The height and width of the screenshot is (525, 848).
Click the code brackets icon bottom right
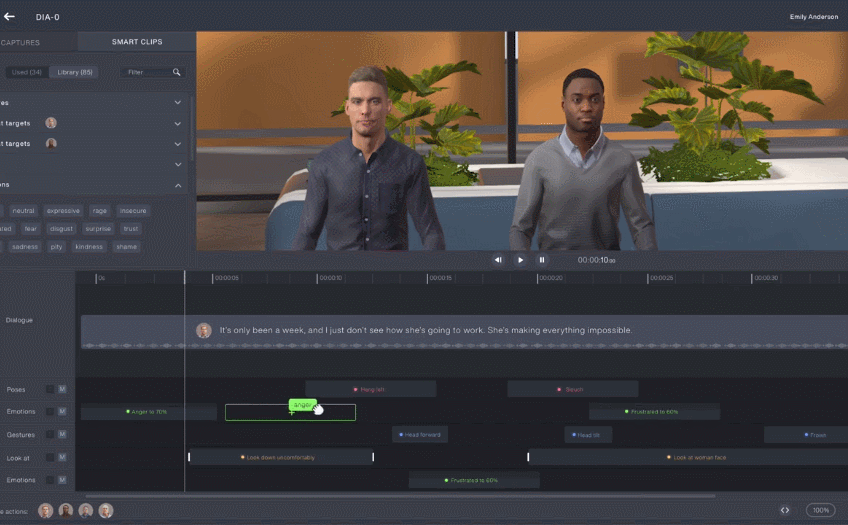pyautogui.click(x=785, y=510)
